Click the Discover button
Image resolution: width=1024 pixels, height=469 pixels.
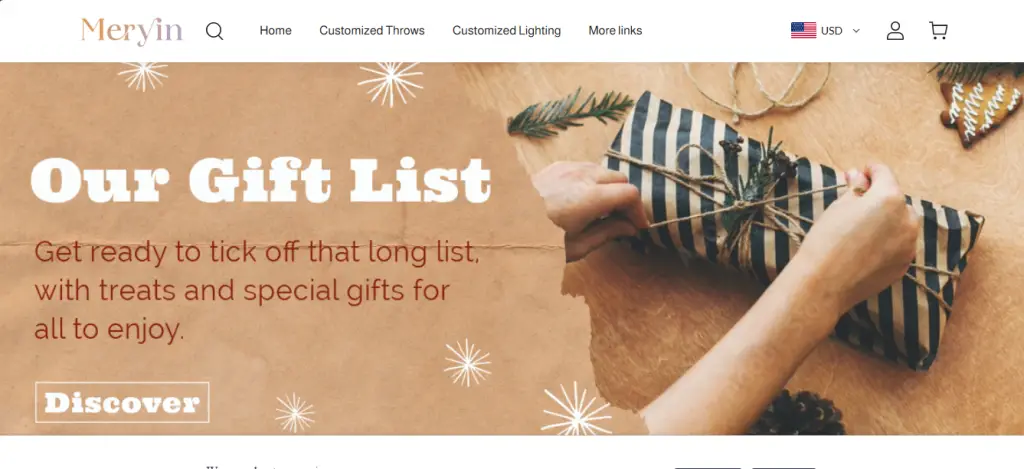pyautogui.click(x=122, y=402)
